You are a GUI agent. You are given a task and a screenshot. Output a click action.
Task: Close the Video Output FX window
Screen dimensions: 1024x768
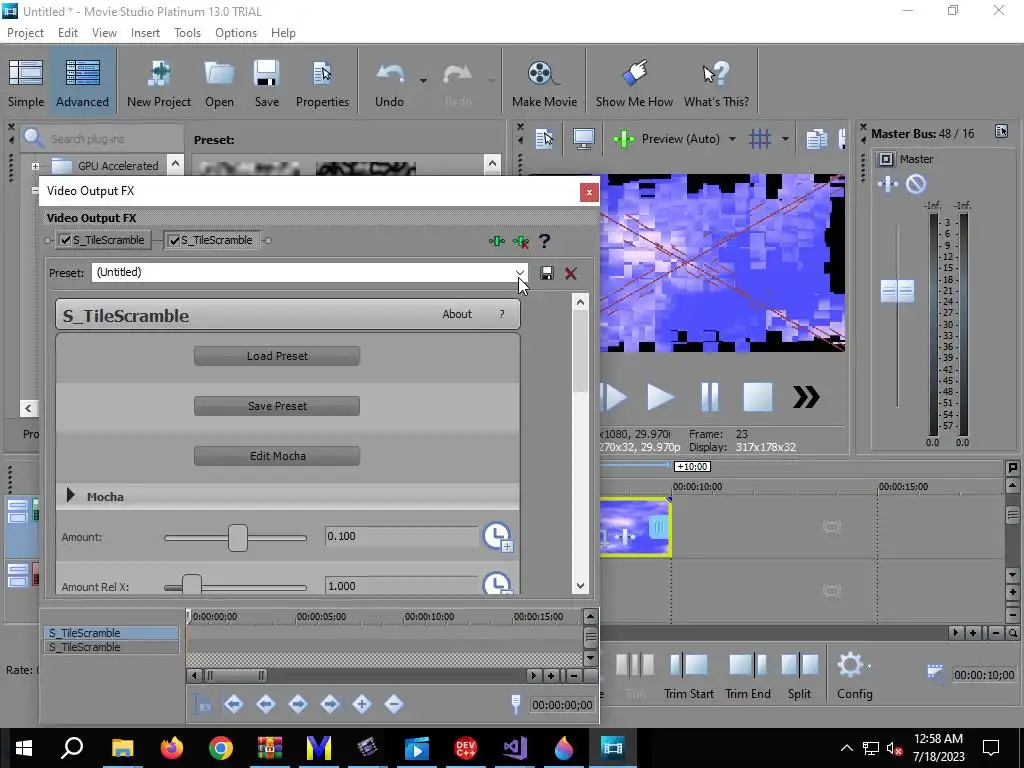point(588,192)
